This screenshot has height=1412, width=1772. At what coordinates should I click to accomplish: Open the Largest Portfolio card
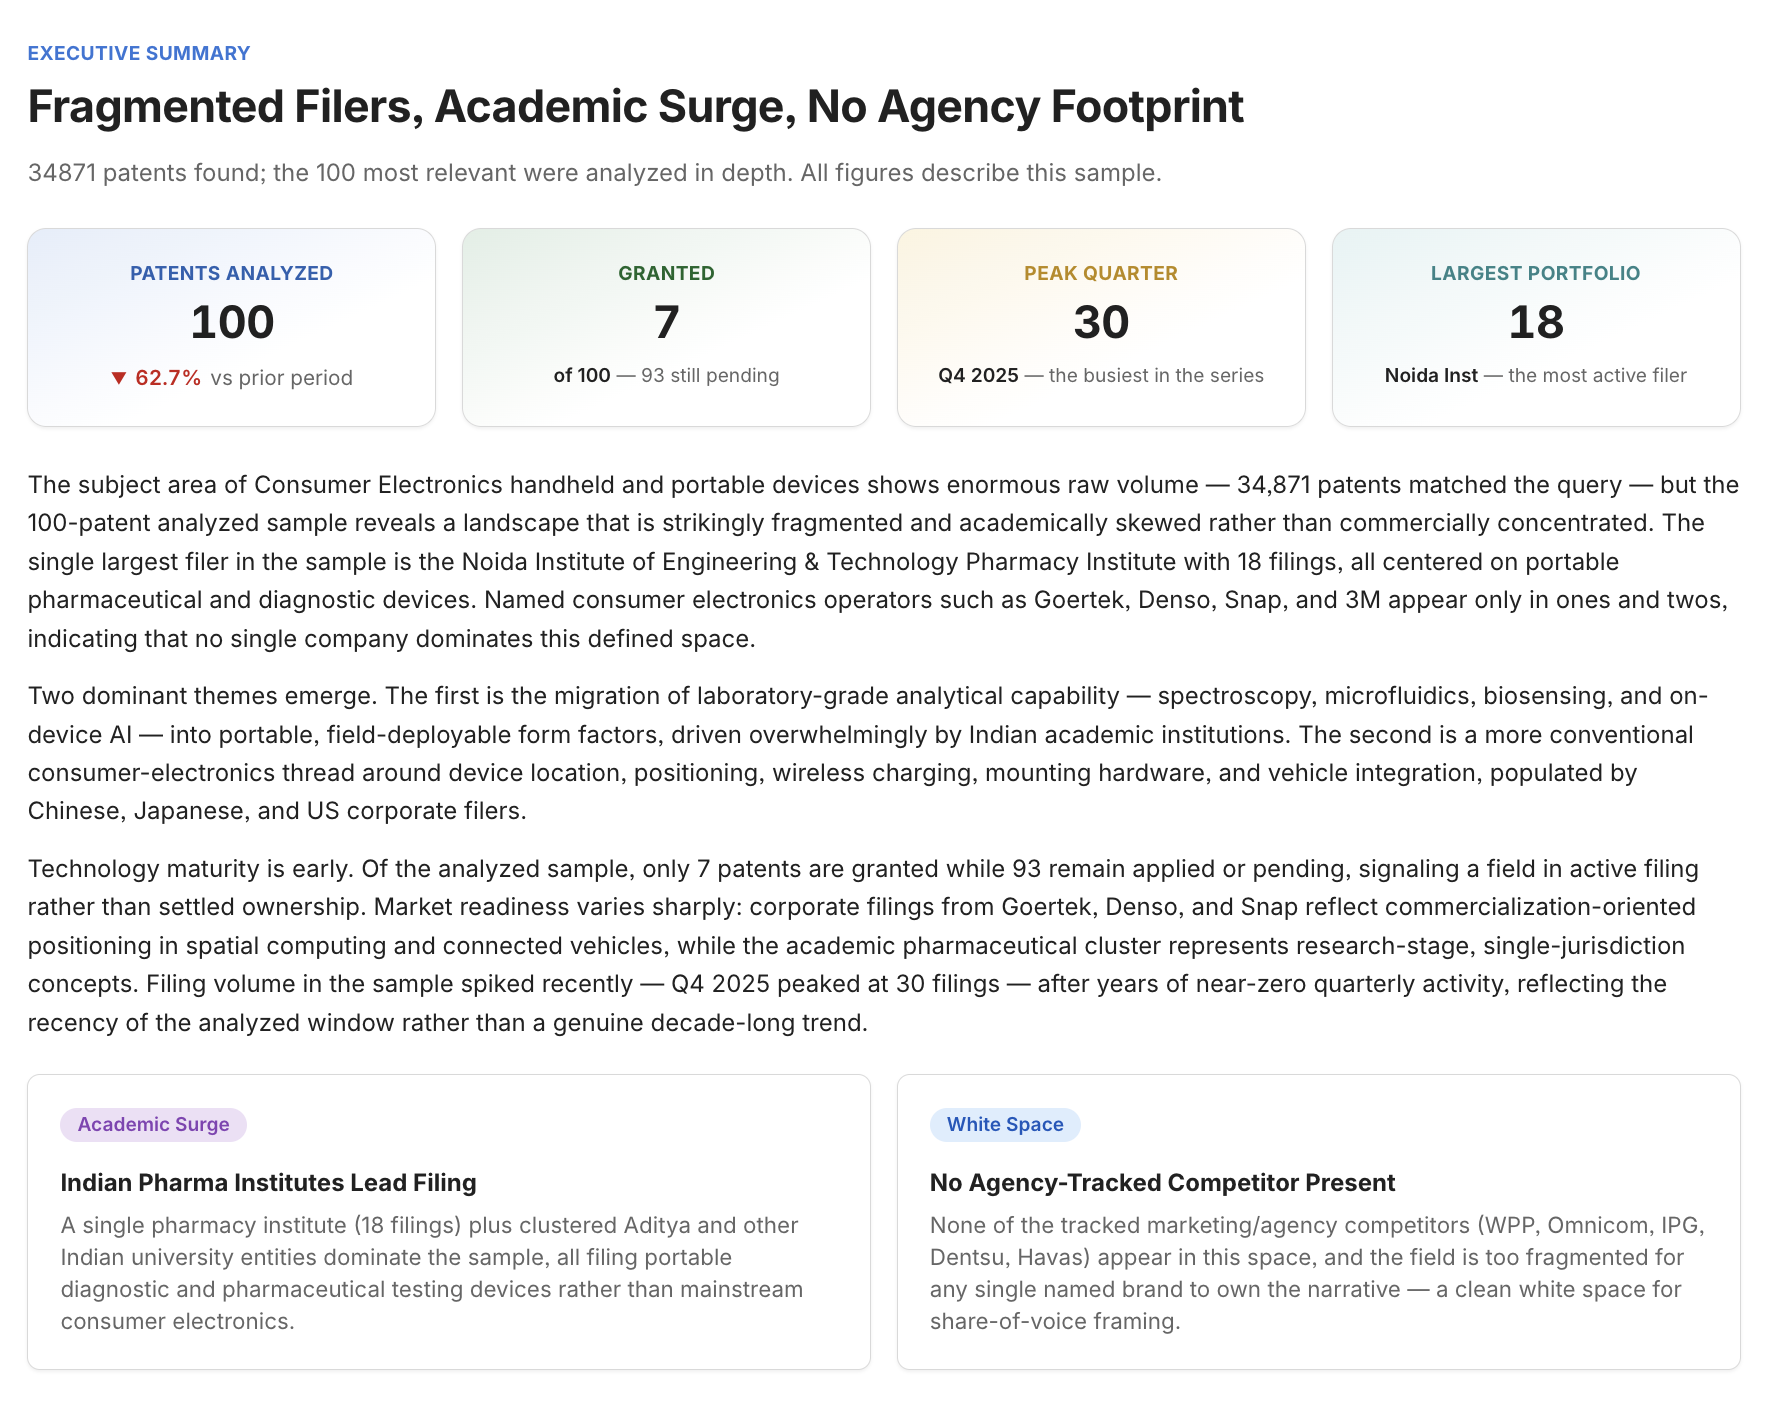[x=1536, y=327]
